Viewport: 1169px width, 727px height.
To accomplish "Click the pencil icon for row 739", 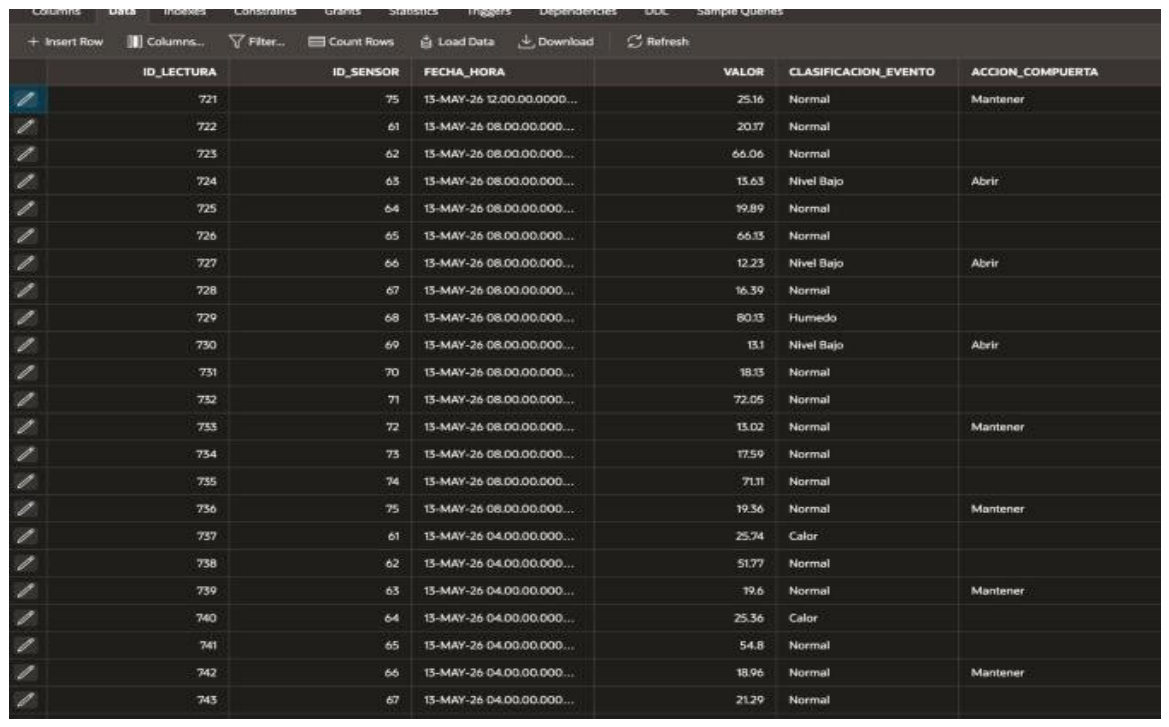I will pos(26,591).
